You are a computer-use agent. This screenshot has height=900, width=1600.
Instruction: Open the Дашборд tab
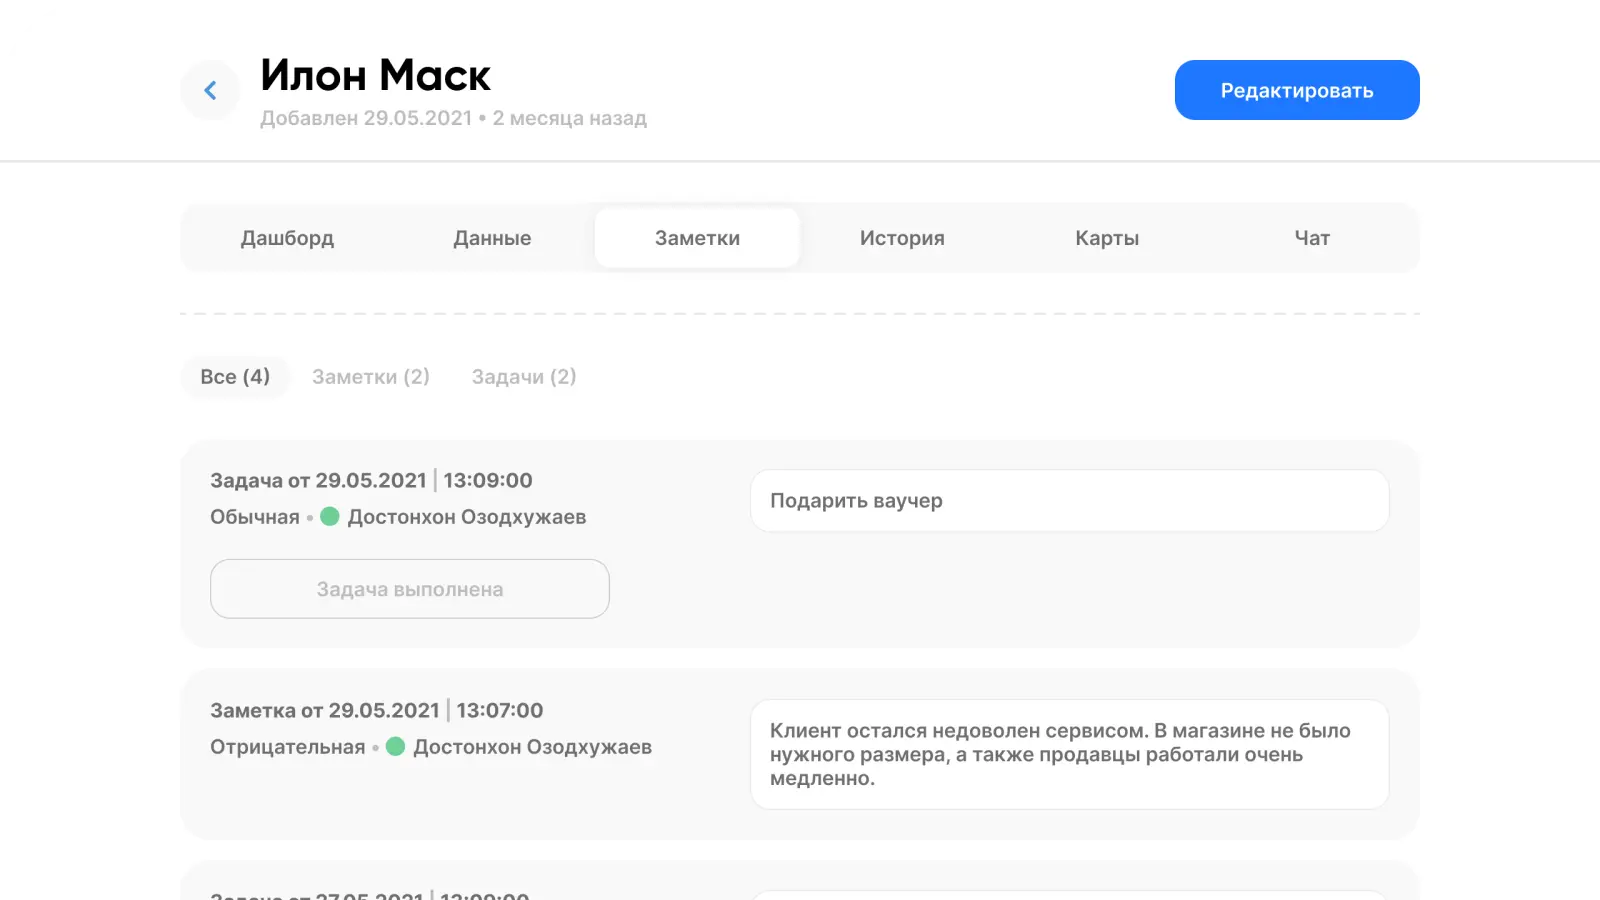click(287, 238)
